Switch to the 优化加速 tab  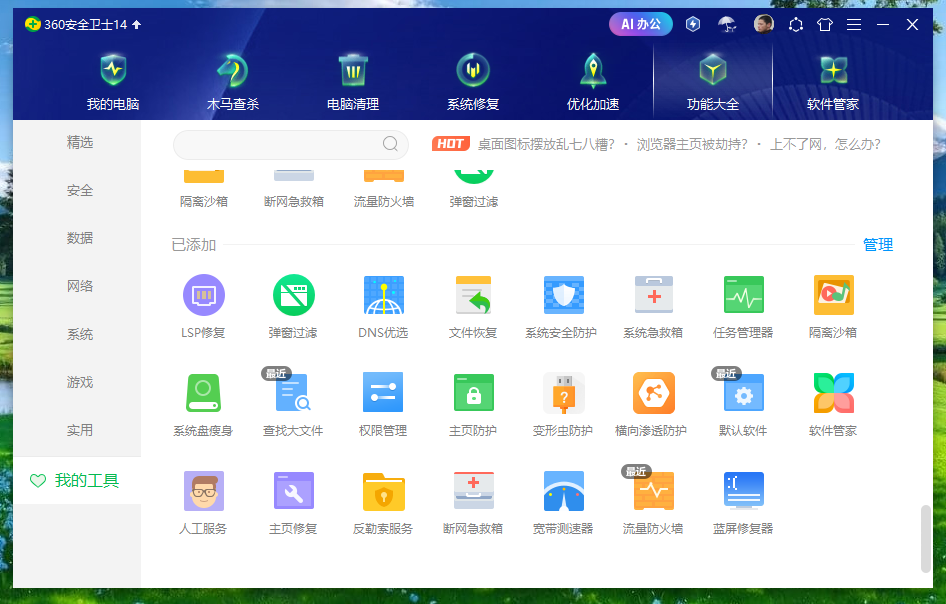pyautogui.click(x=593, y=80)
